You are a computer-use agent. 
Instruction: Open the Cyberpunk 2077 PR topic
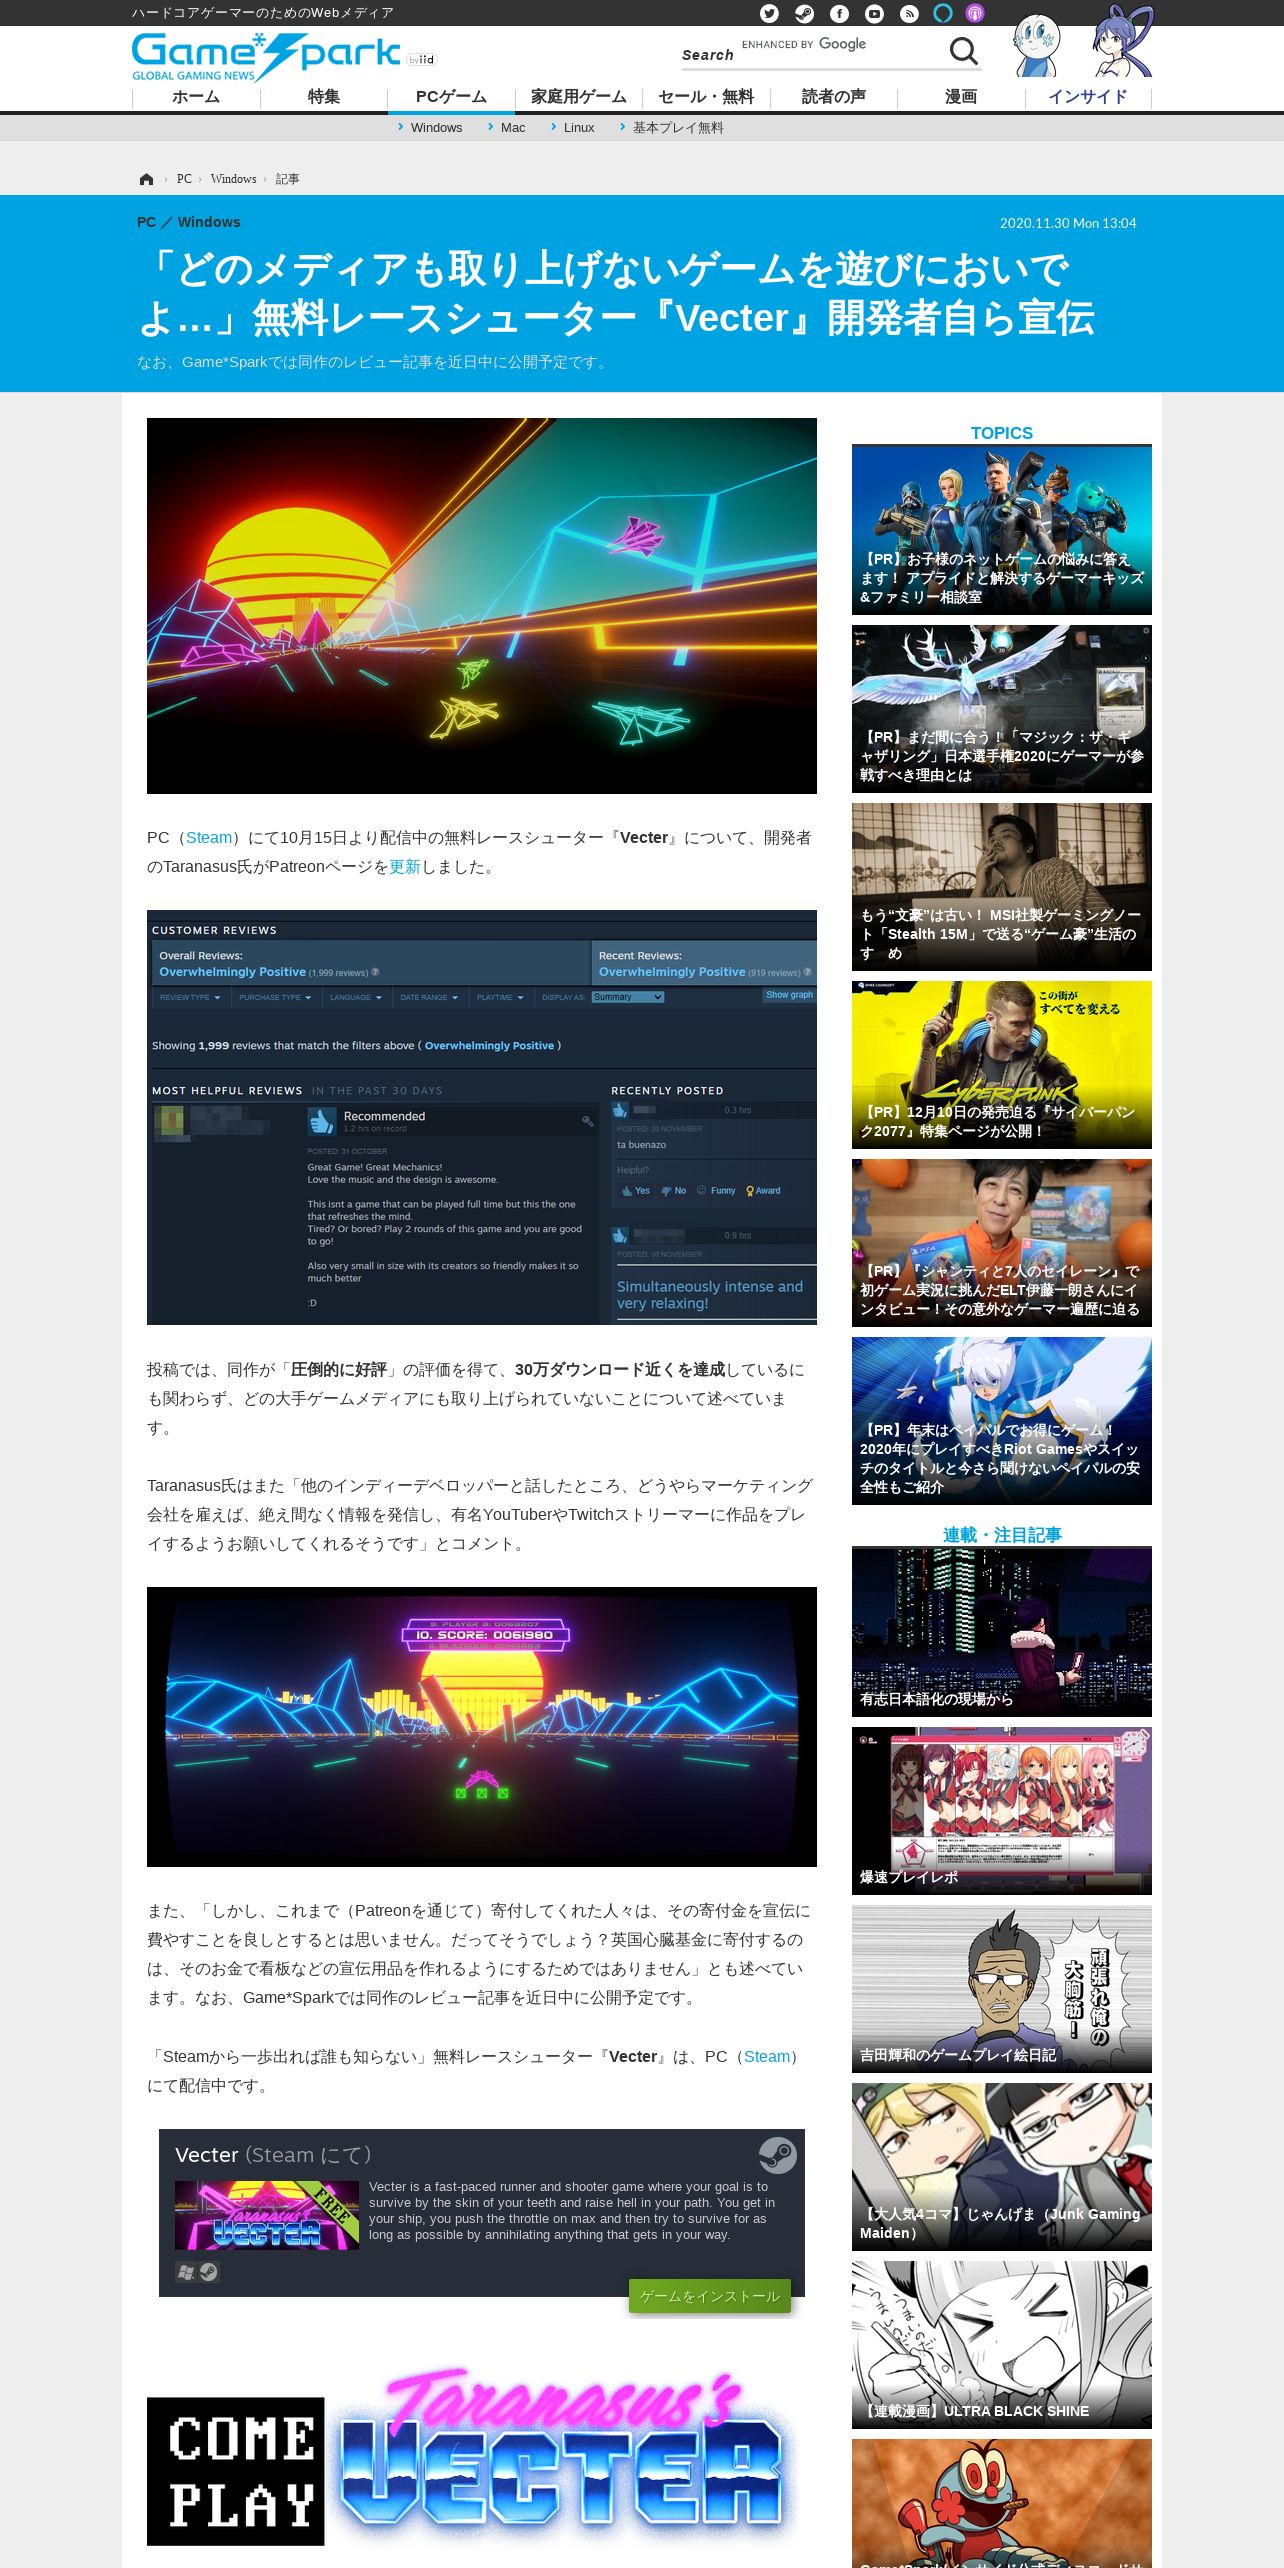click(x=1002, y=1065)
